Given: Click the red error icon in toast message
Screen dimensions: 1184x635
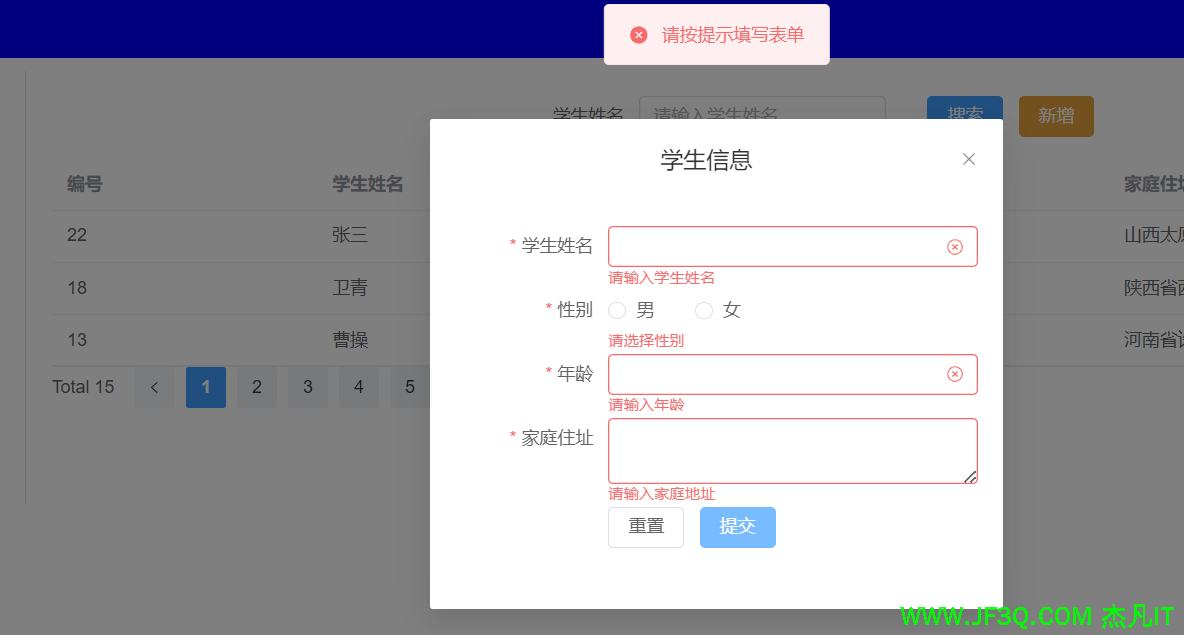Looking at the screenshot, I should pyautogui.click(x=638, y=35).
